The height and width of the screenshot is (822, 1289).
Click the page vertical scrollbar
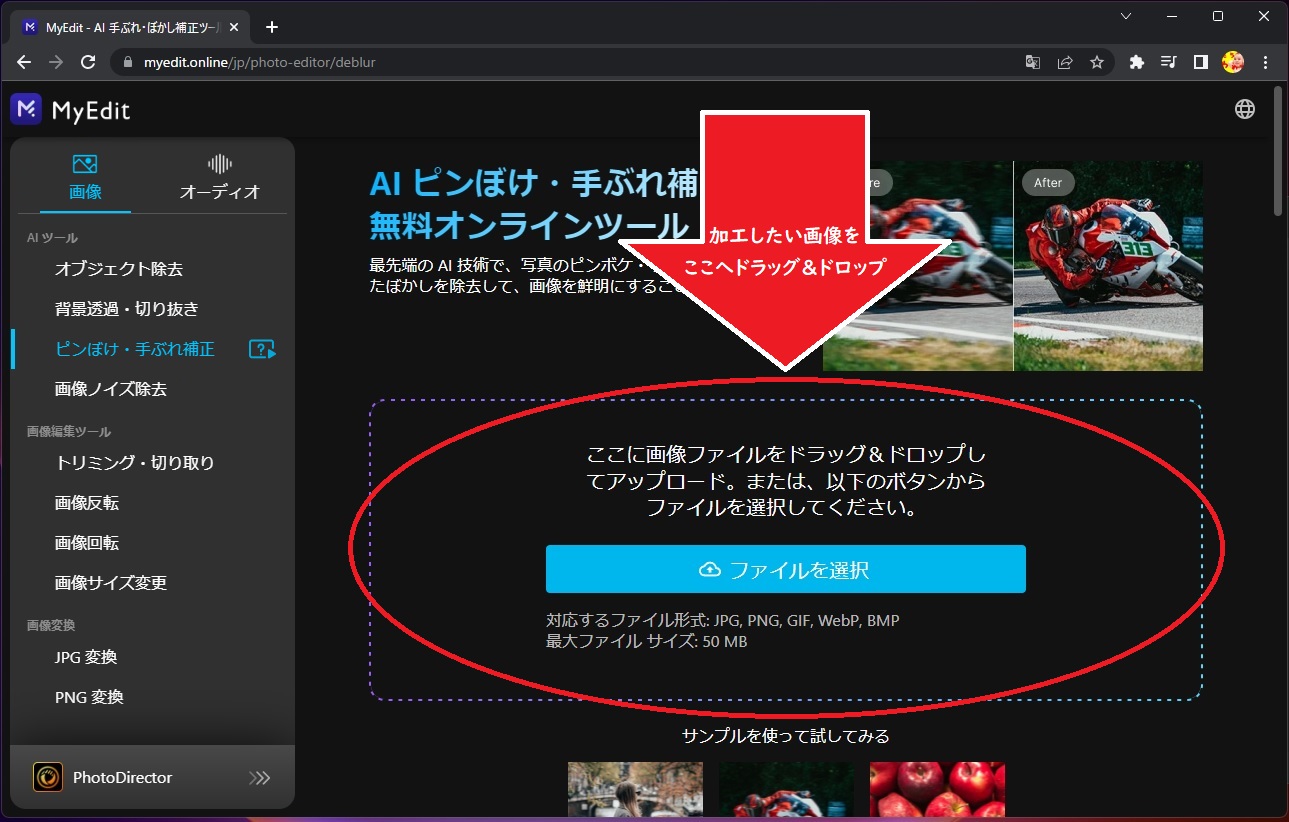click(x=1278, y=150)
